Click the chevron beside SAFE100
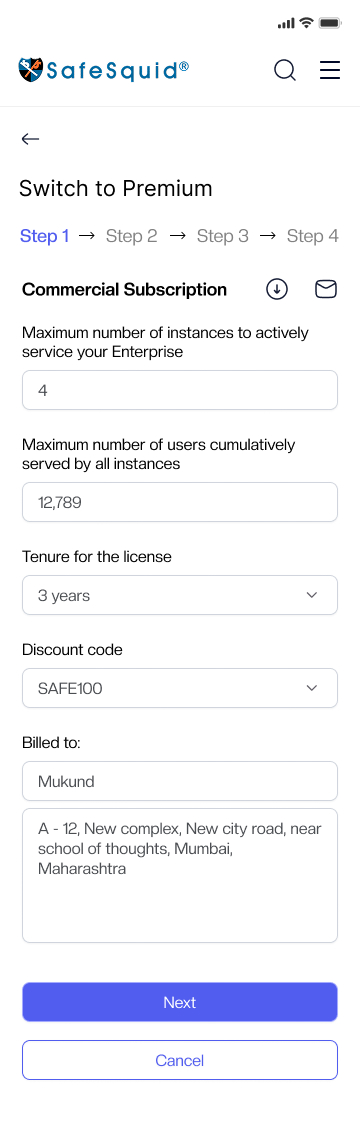The width and height of the screenshot is (360, 1122). click(311, 688)
